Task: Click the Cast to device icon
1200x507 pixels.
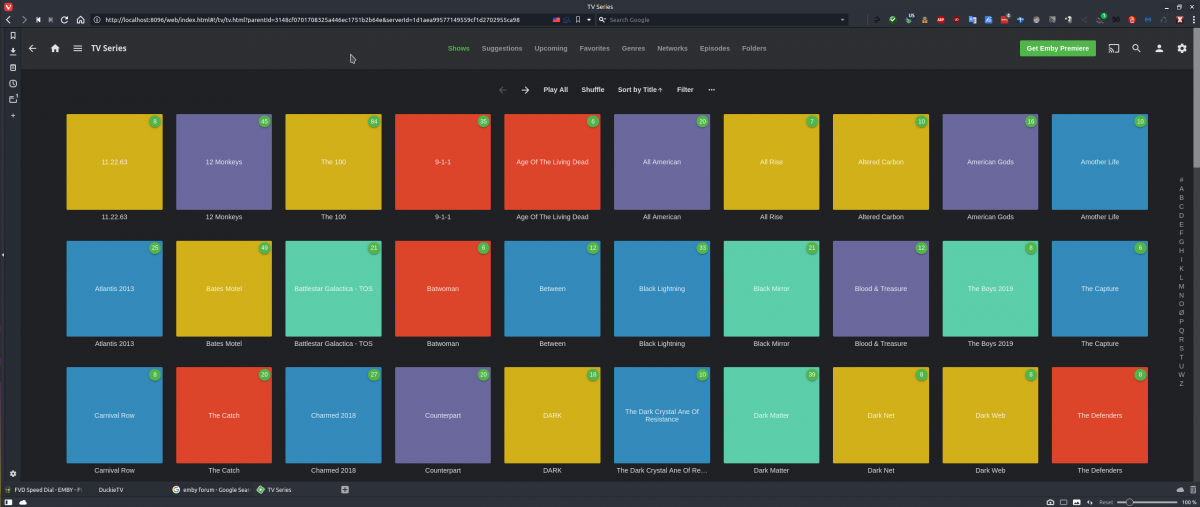Action: coord(1113,48)
